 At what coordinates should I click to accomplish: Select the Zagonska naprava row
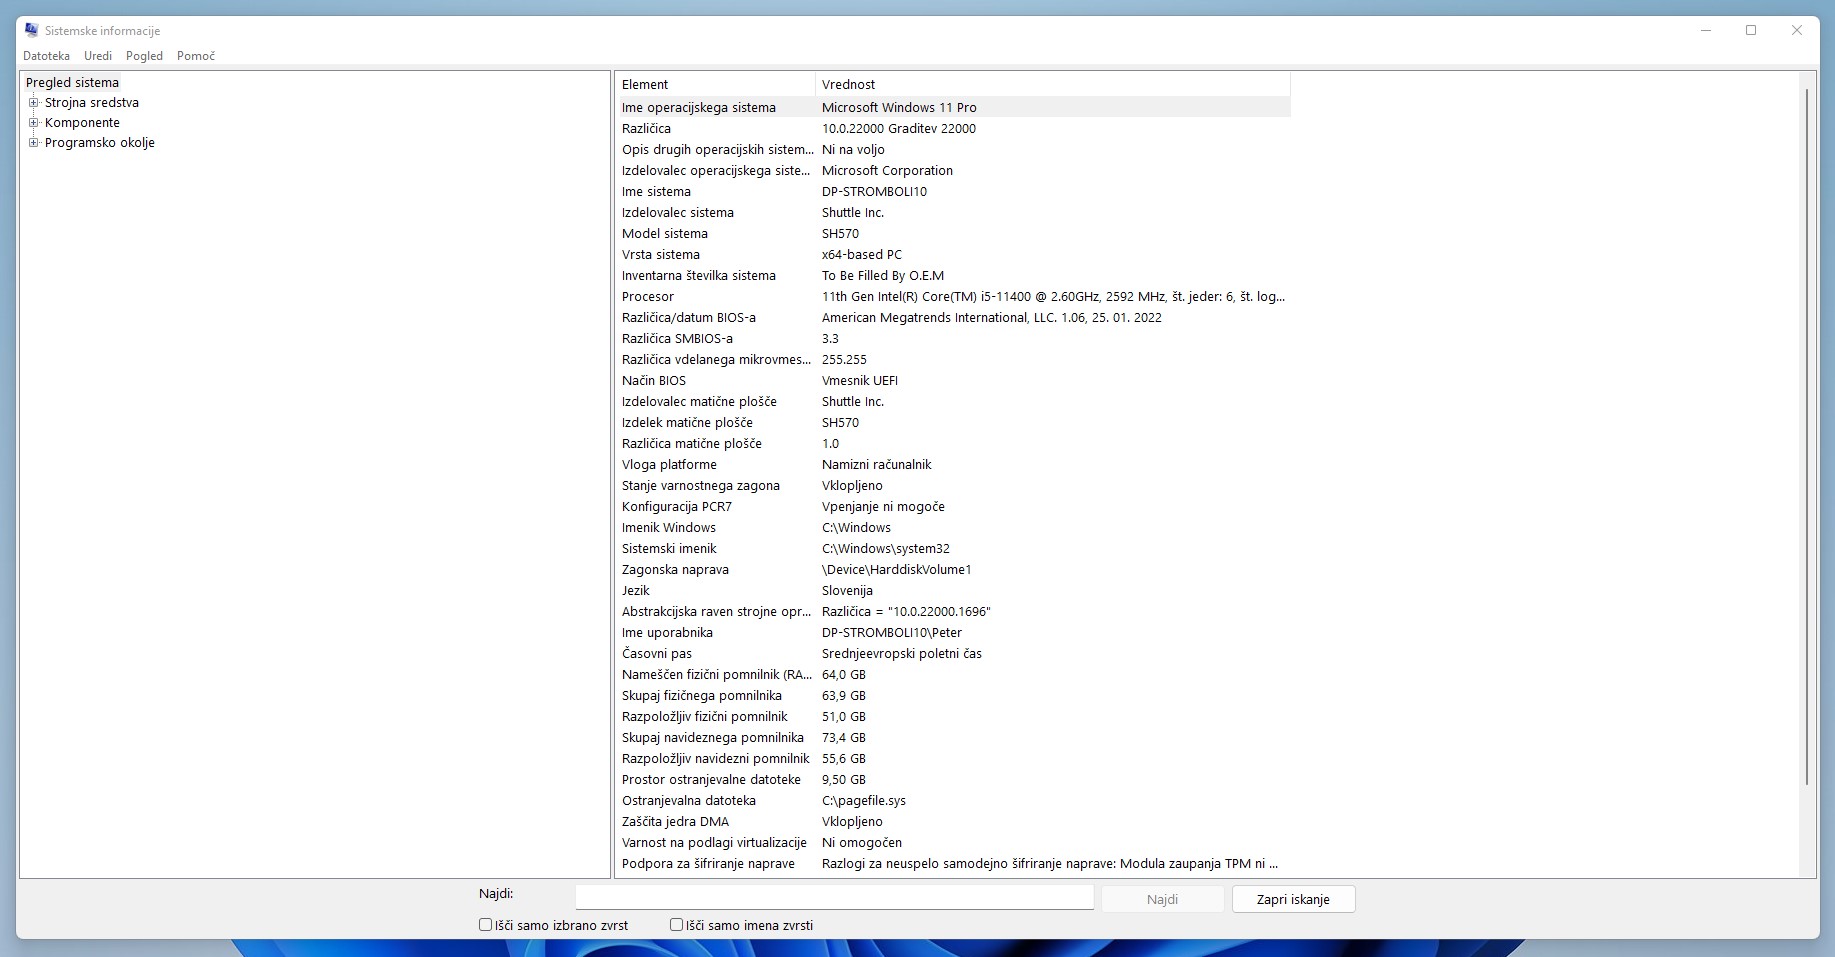(x=953, y=569)
